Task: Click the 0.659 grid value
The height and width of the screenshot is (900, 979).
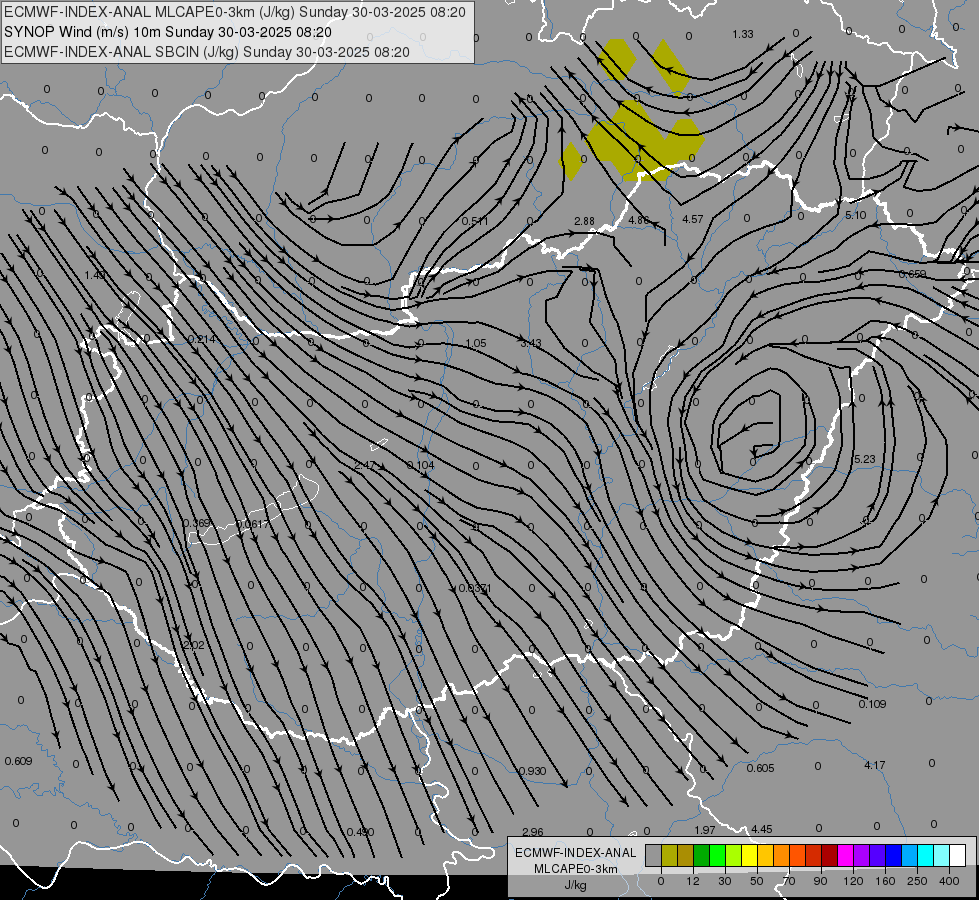Action: pyautogui.click(x=912, y=274)
